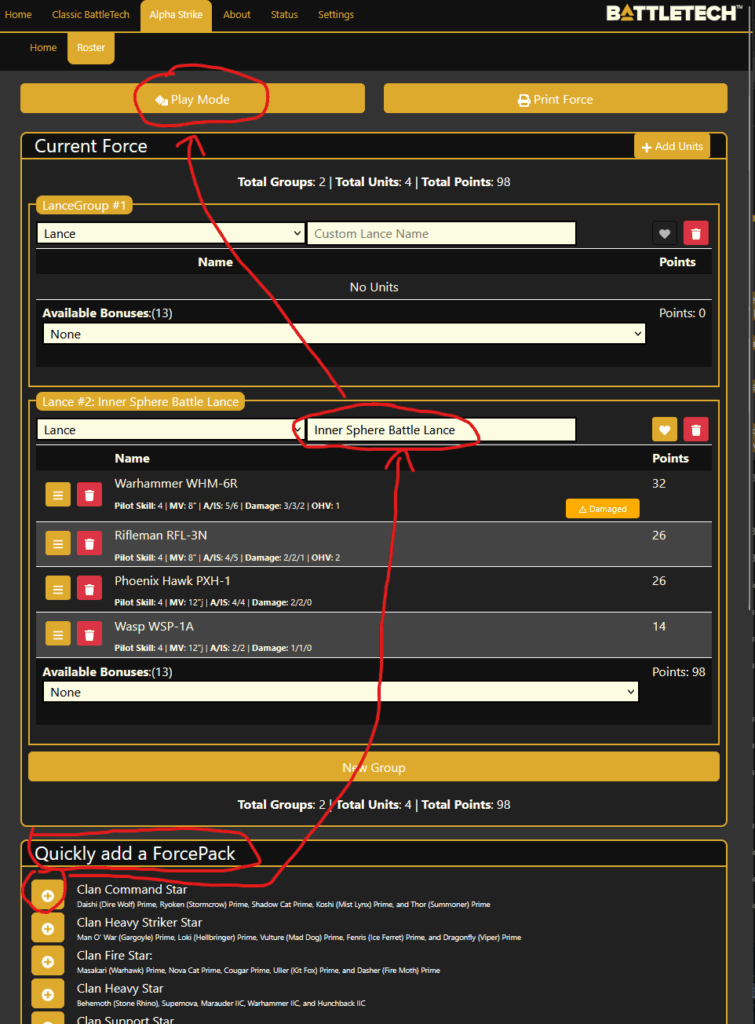755x1024 pixels.
Task: Open Lance type dropdown in LanceGroup #1
Action: (x=170, y=233)
